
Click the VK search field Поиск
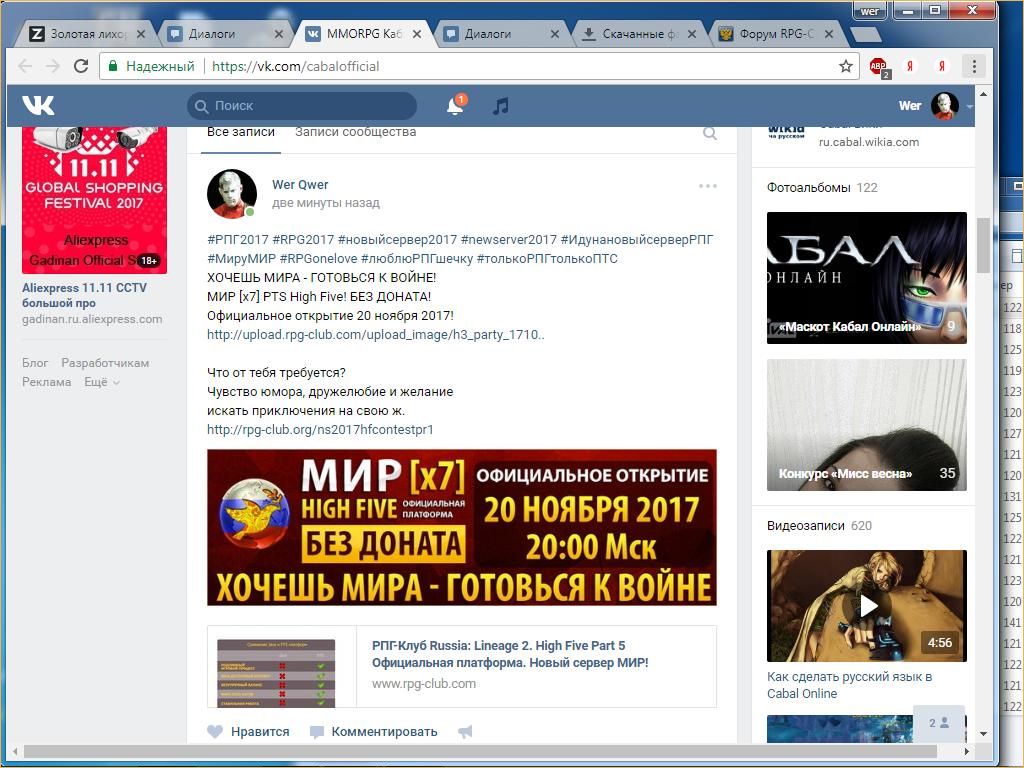coord(302,106)
